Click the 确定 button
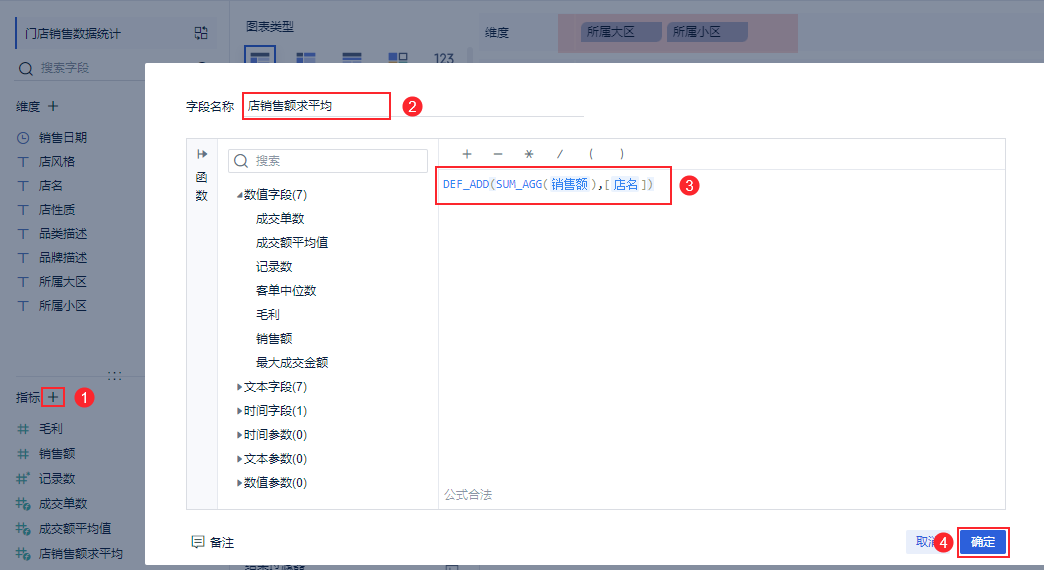Image resolution: width=1044 pixels, height=570 pixels. point(983,542)
